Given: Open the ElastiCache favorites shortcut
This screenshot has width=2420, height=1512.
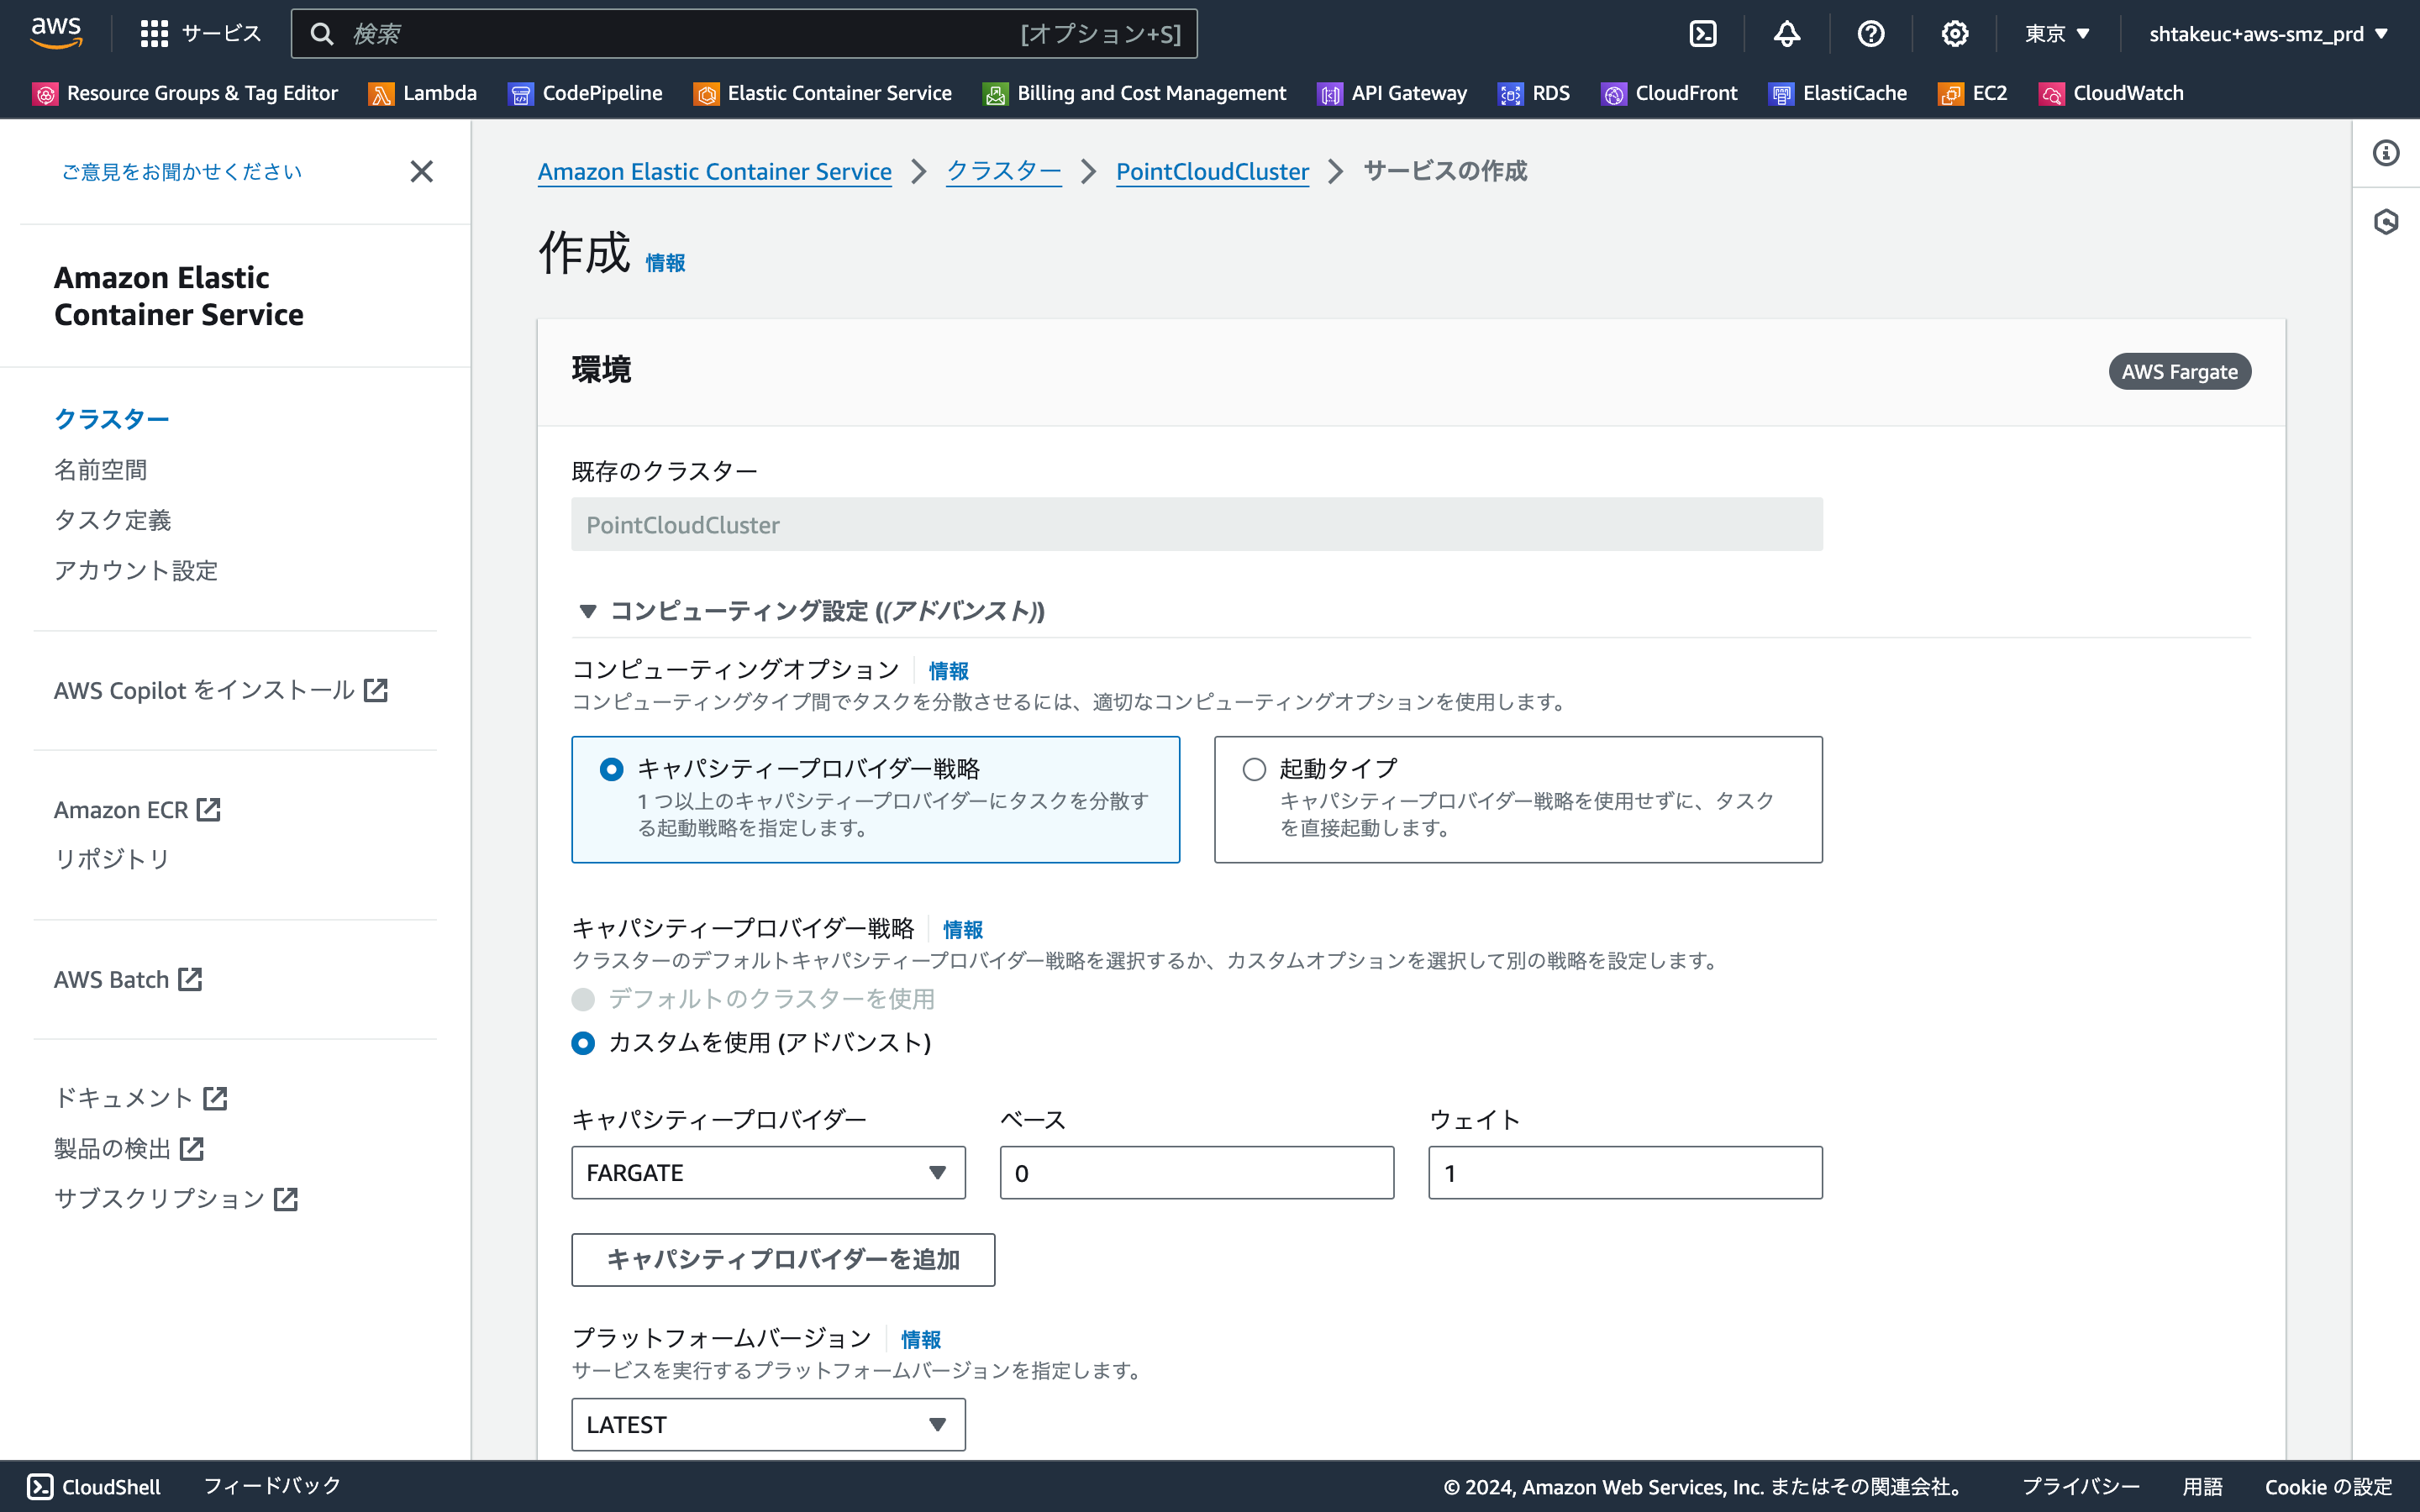Looking at the screenshot, I should click(1838, 93).
